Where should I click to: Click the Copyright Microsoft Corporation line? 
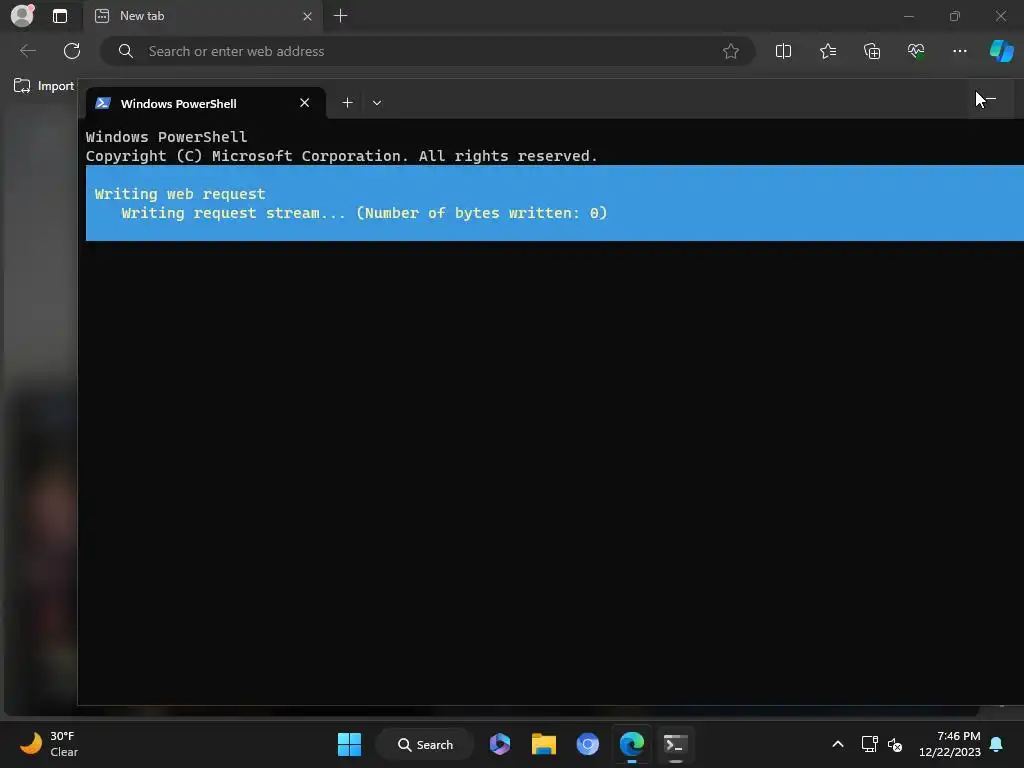[x=342, y=156]
